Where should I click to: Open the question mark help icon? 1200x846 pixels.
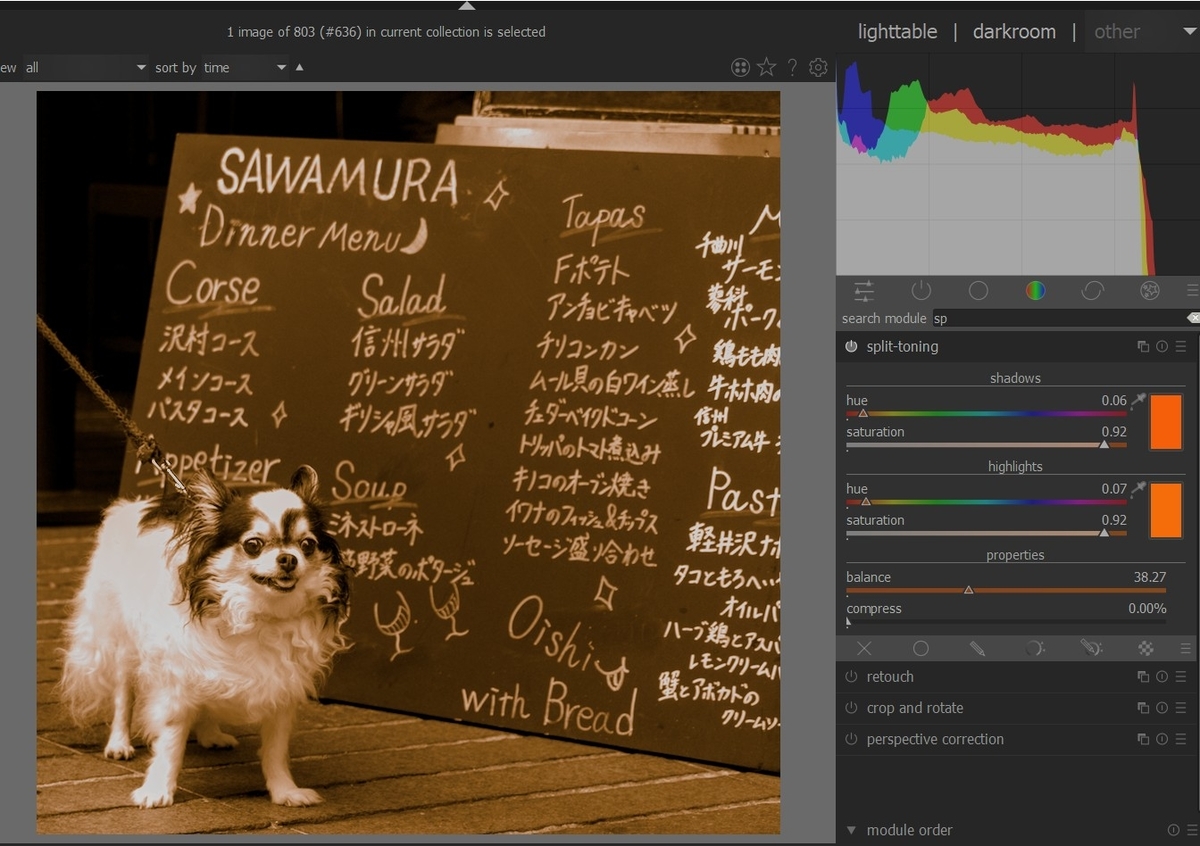click(792, 67)
